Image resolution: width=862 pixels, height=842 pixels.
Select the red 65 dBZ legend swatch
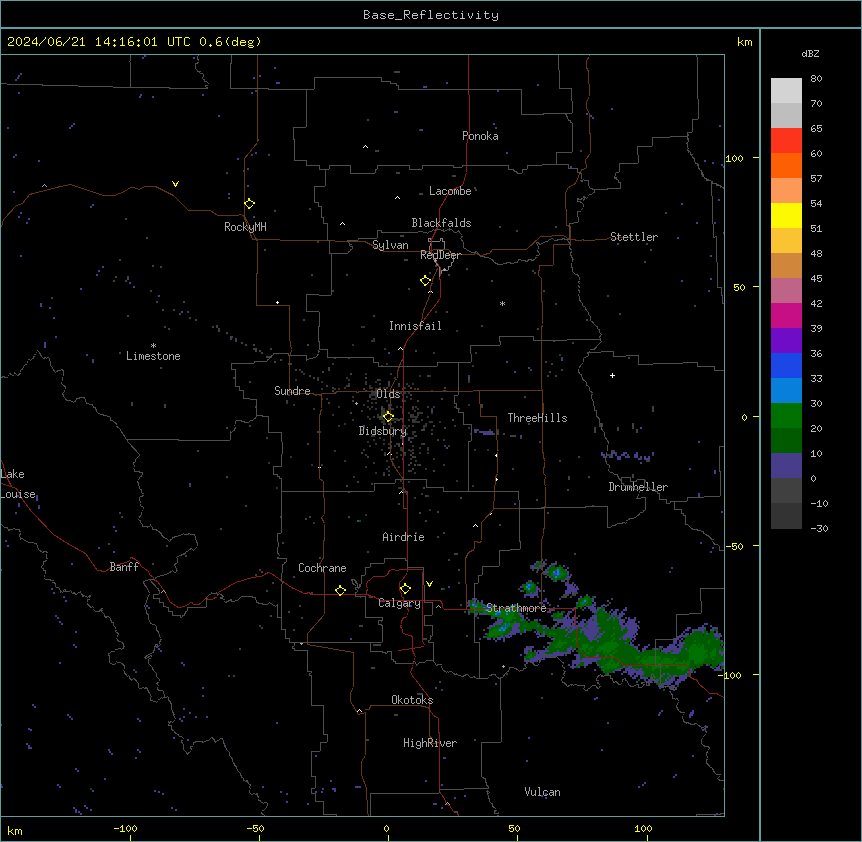[786, 140]
